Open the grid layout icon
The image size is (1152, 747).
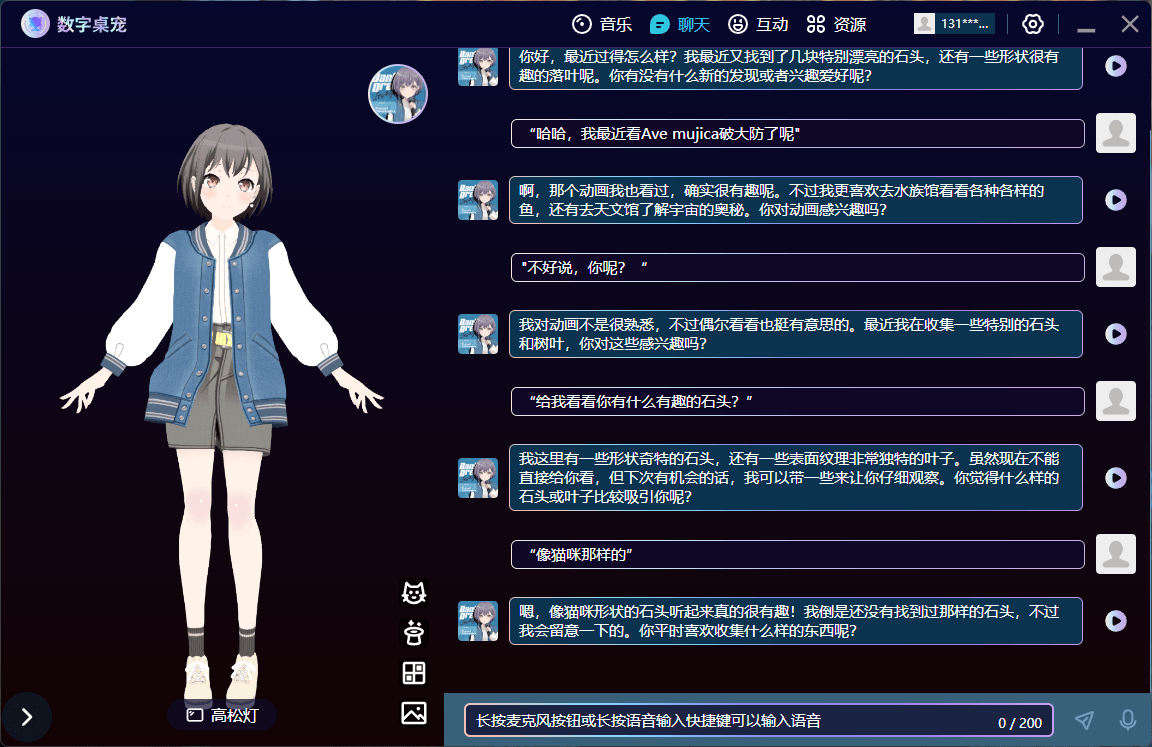tap(413, 672)
